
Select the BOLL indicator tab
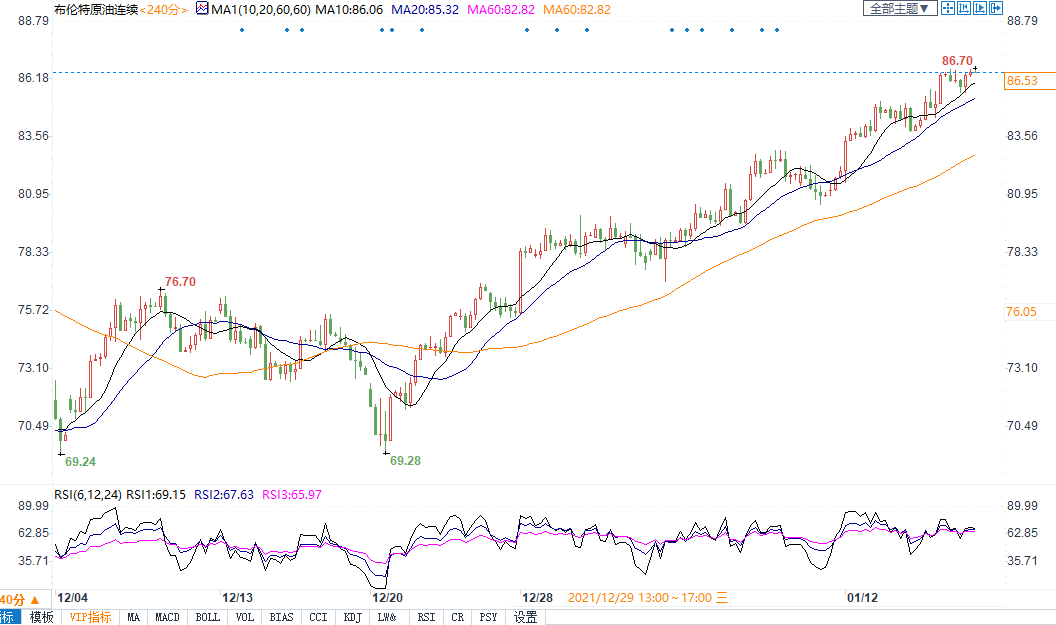207,617
